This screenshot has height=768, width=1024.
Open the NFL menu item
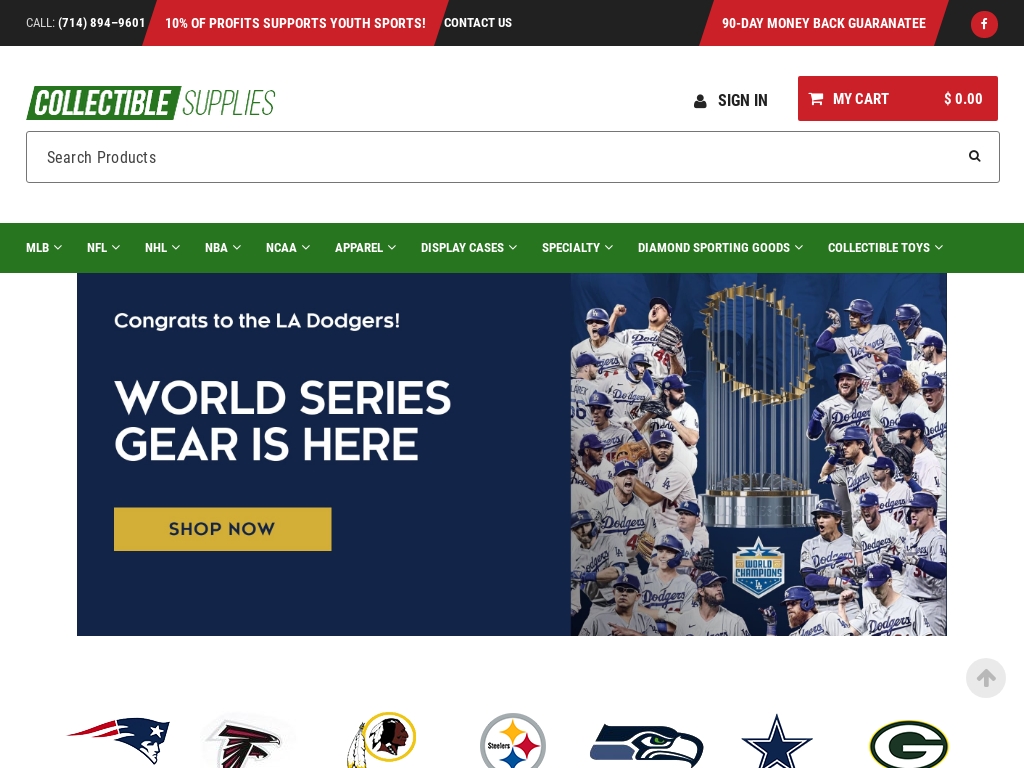tap(103, 248)
